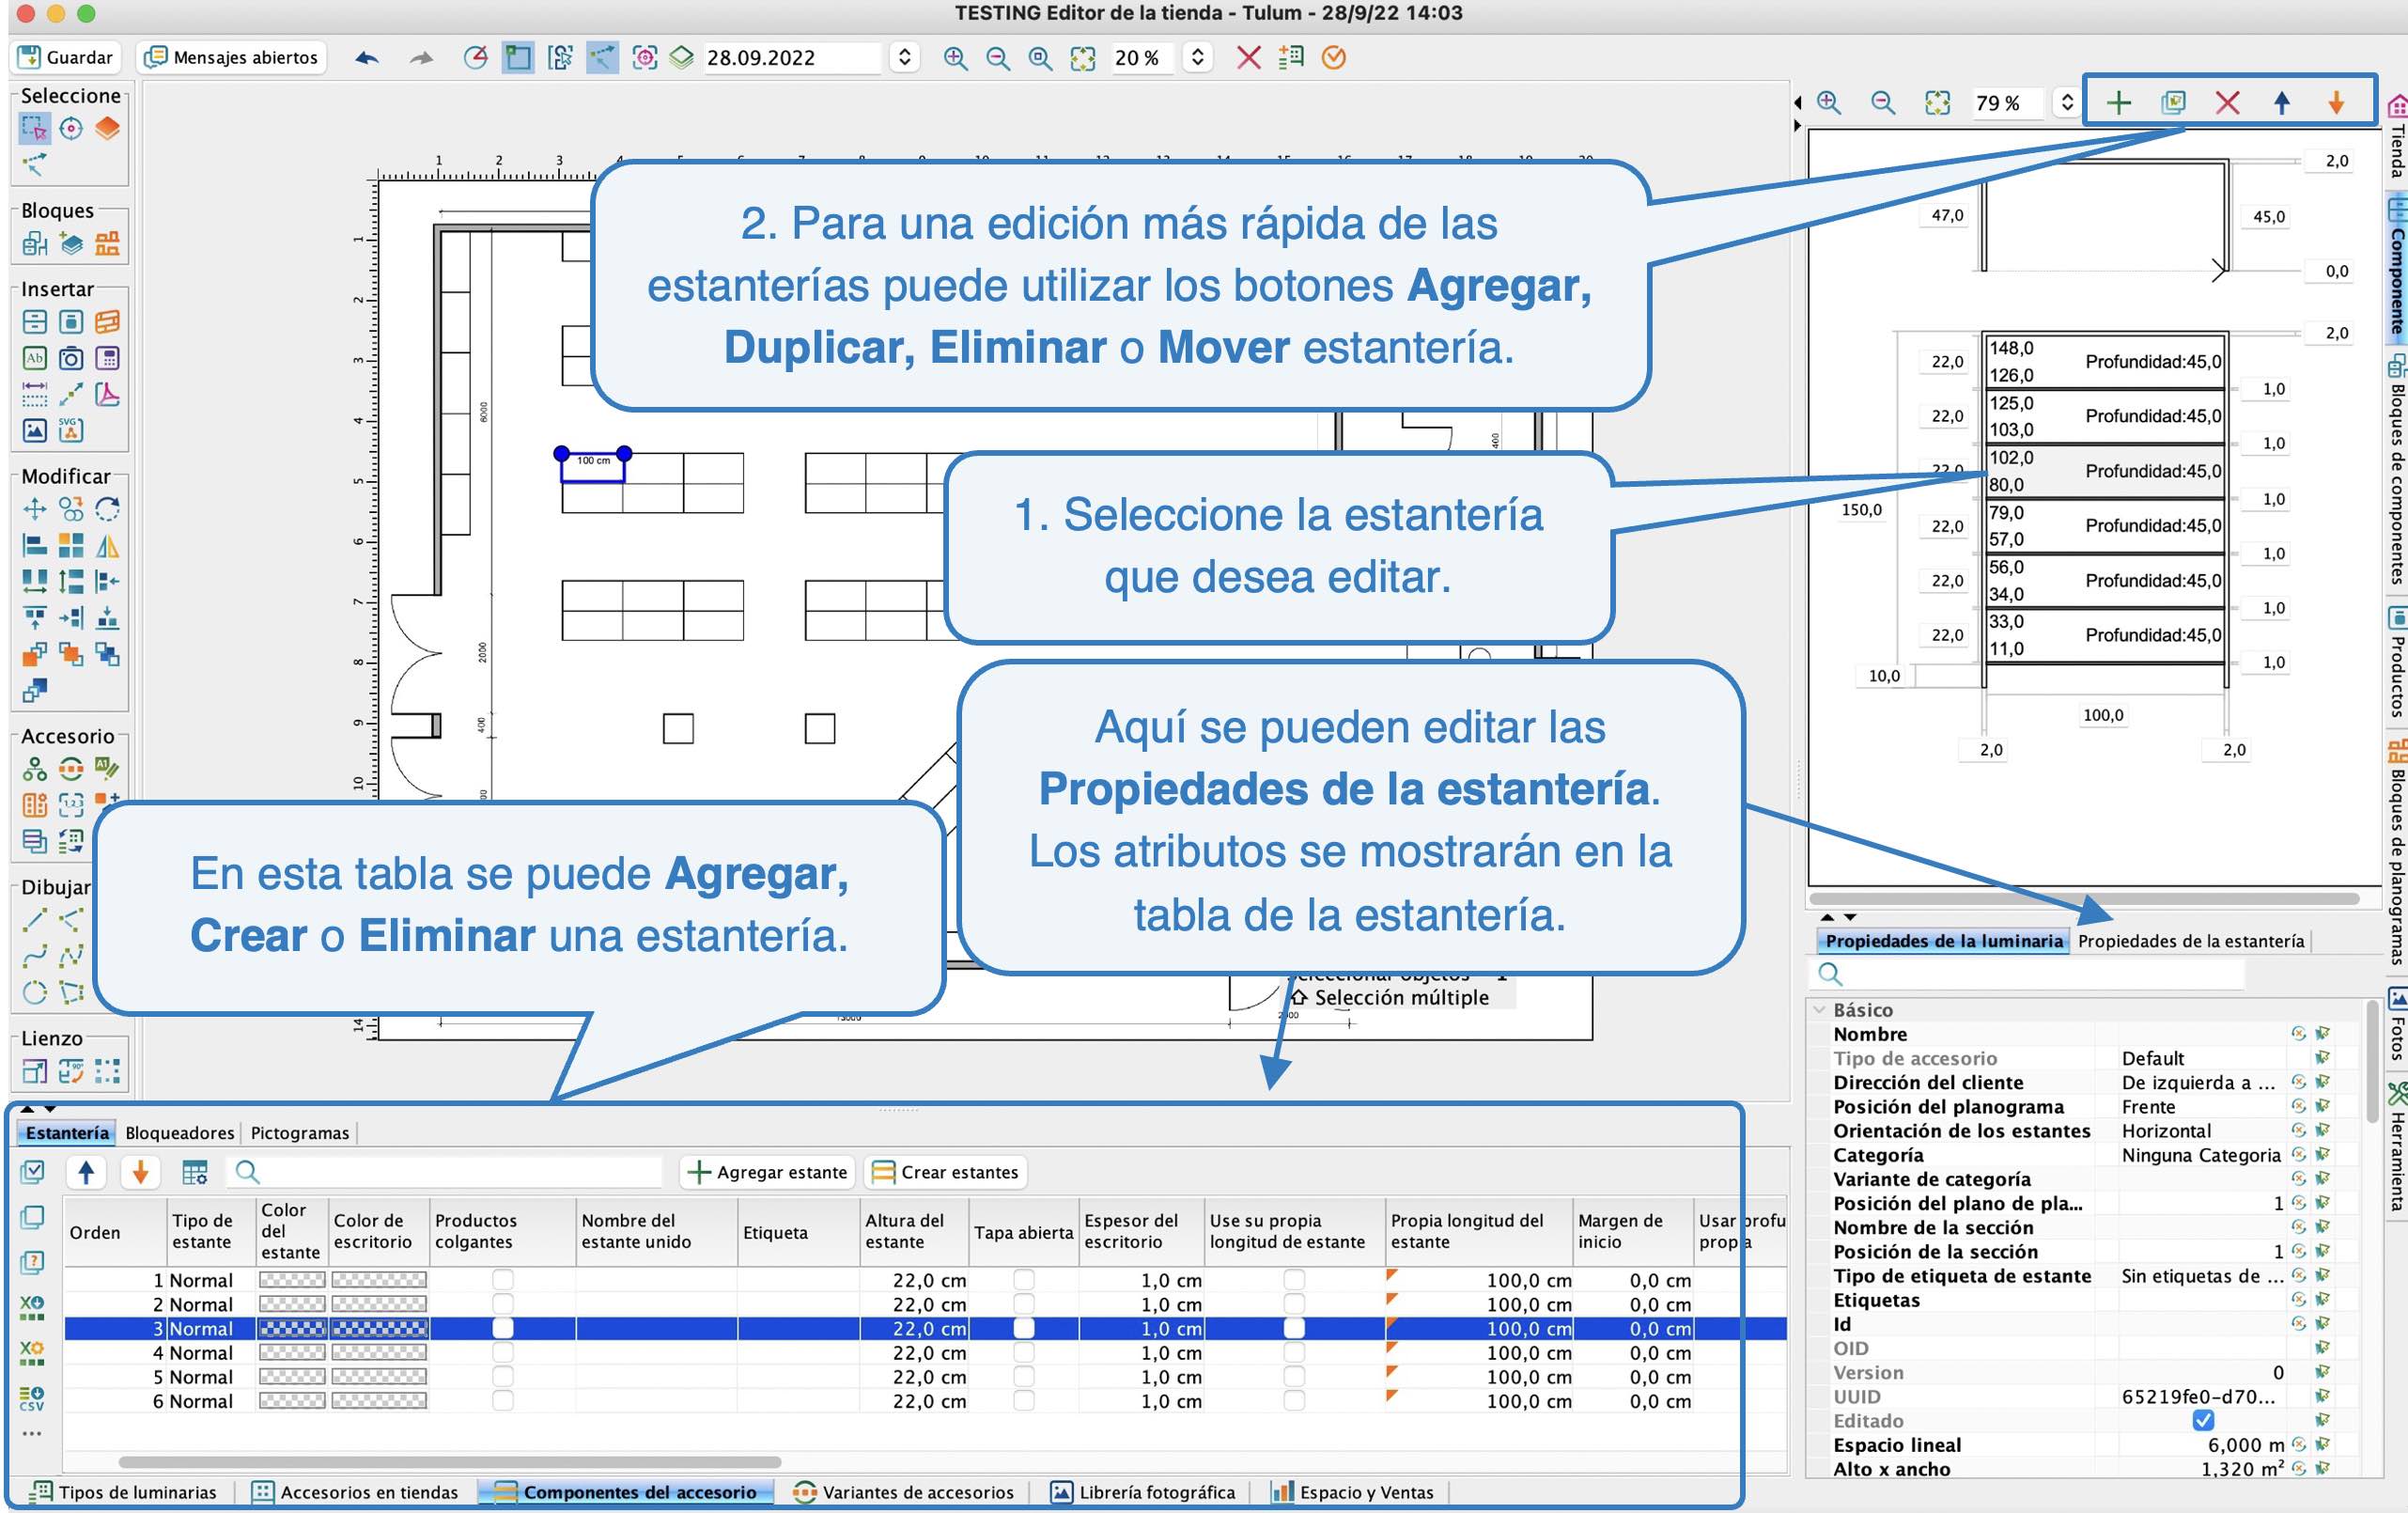Click the mirror flip icon under Modificar
This screenshot has height=1513, width=2408.
[x=107, y=546]
